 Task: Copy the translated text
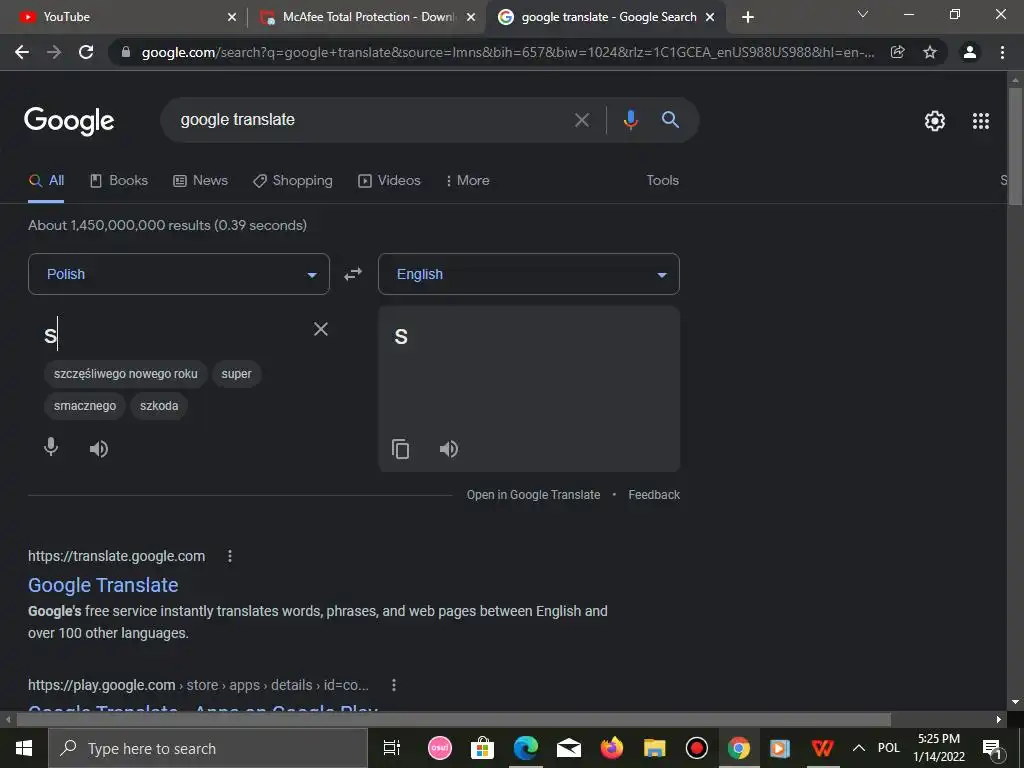click(400, 449)
